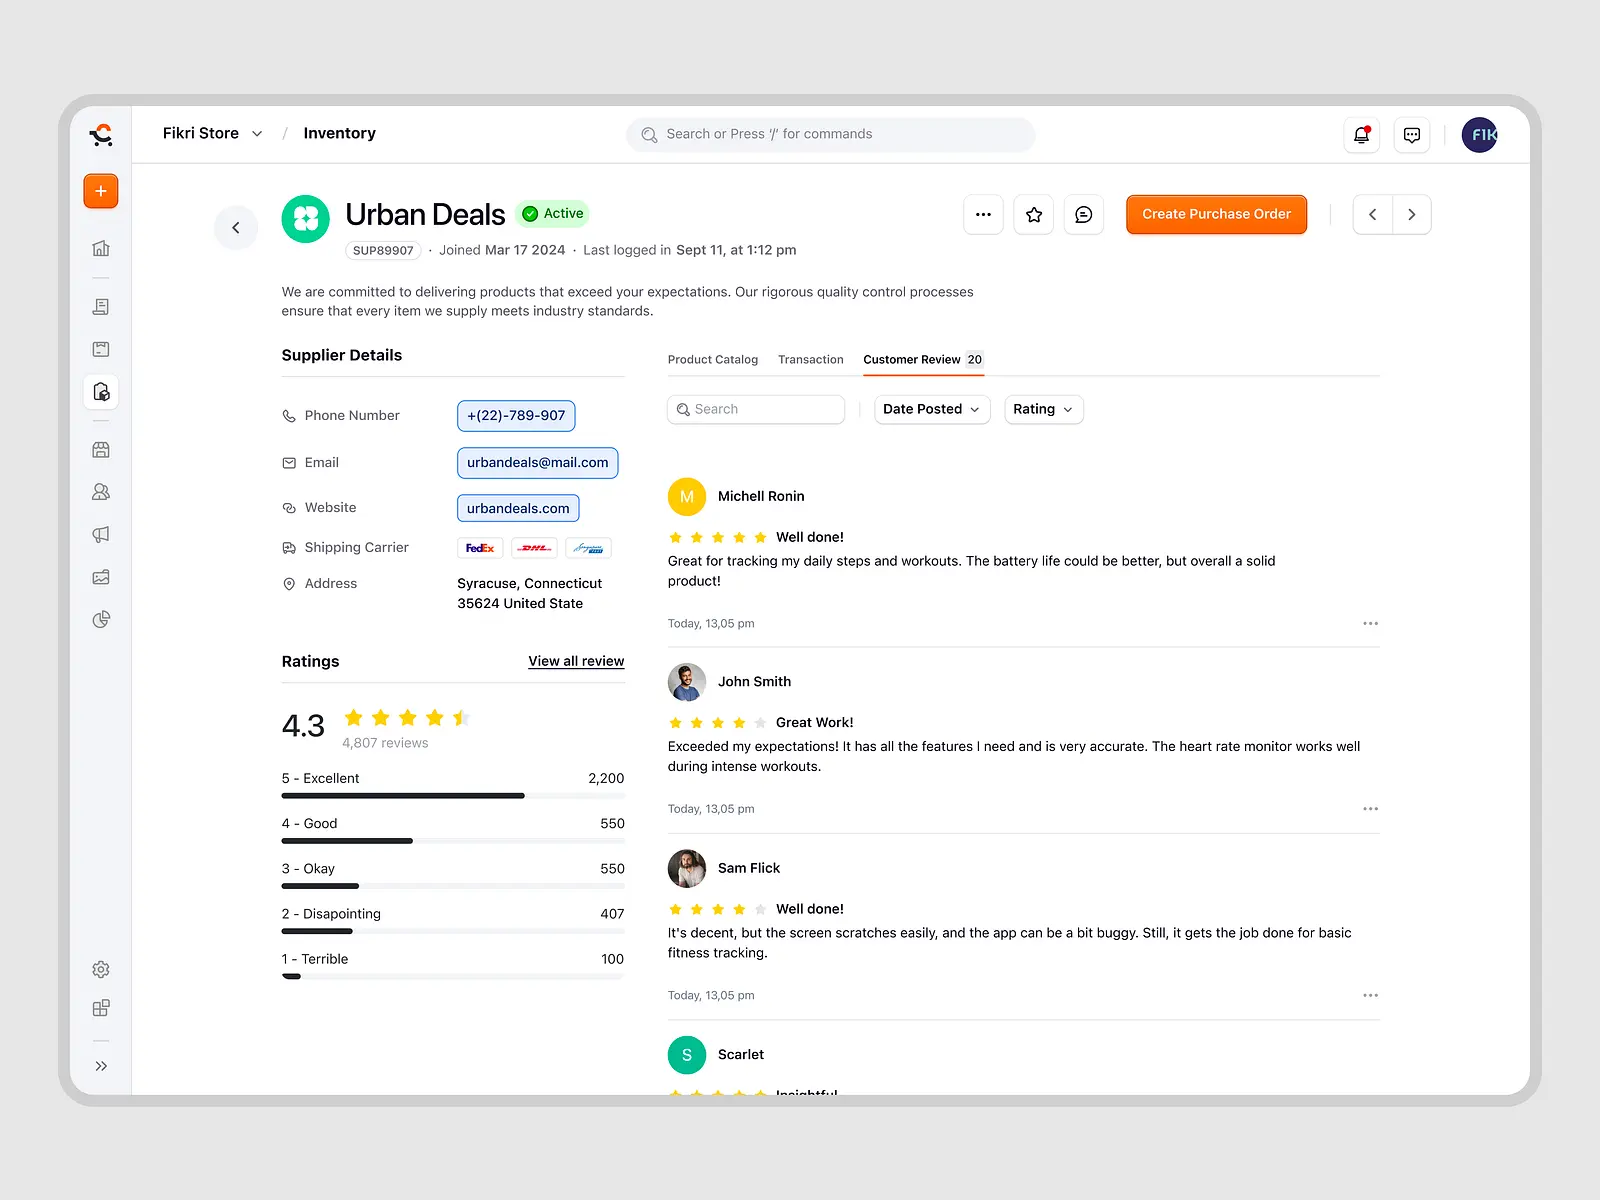The width and height of the screenshot is (1600, 1200).
Task: Open settings gear icon in sidebar
Action: point(101,969)
